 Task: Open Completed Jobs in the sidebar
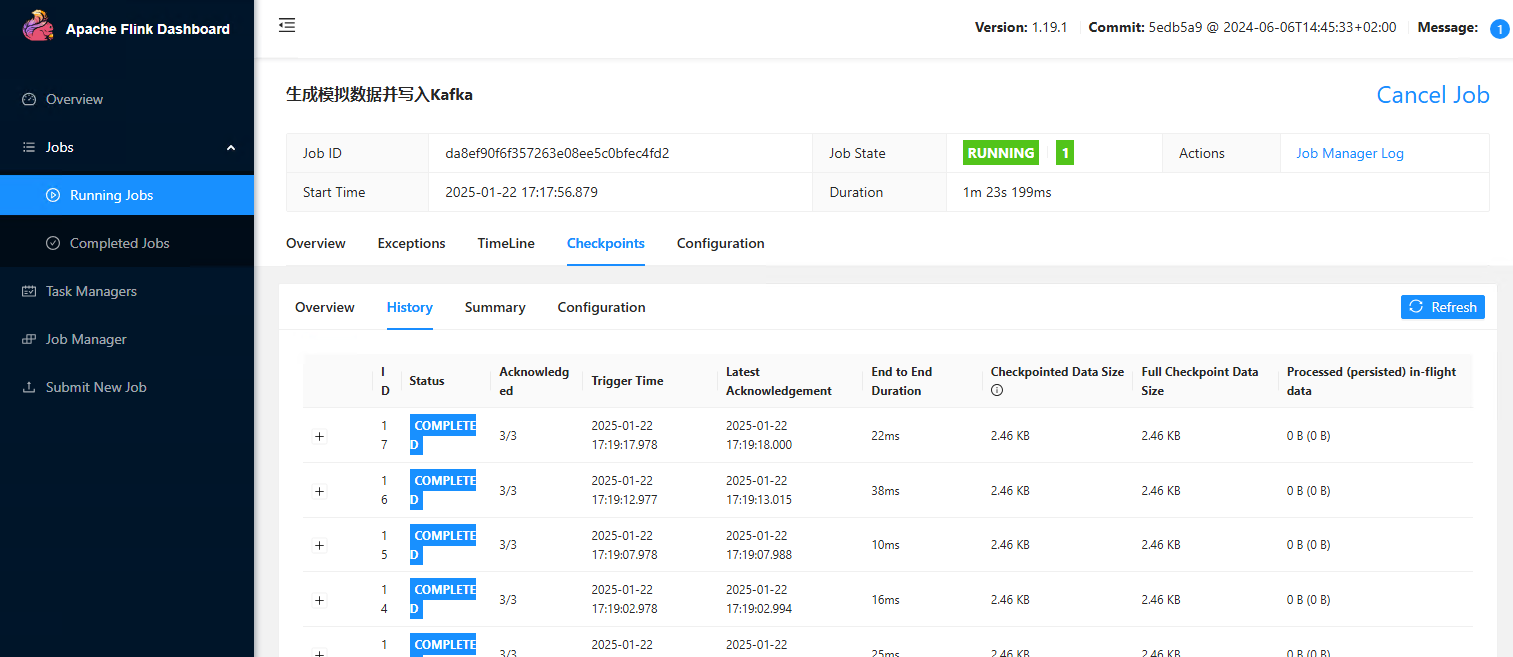(119, 243)
